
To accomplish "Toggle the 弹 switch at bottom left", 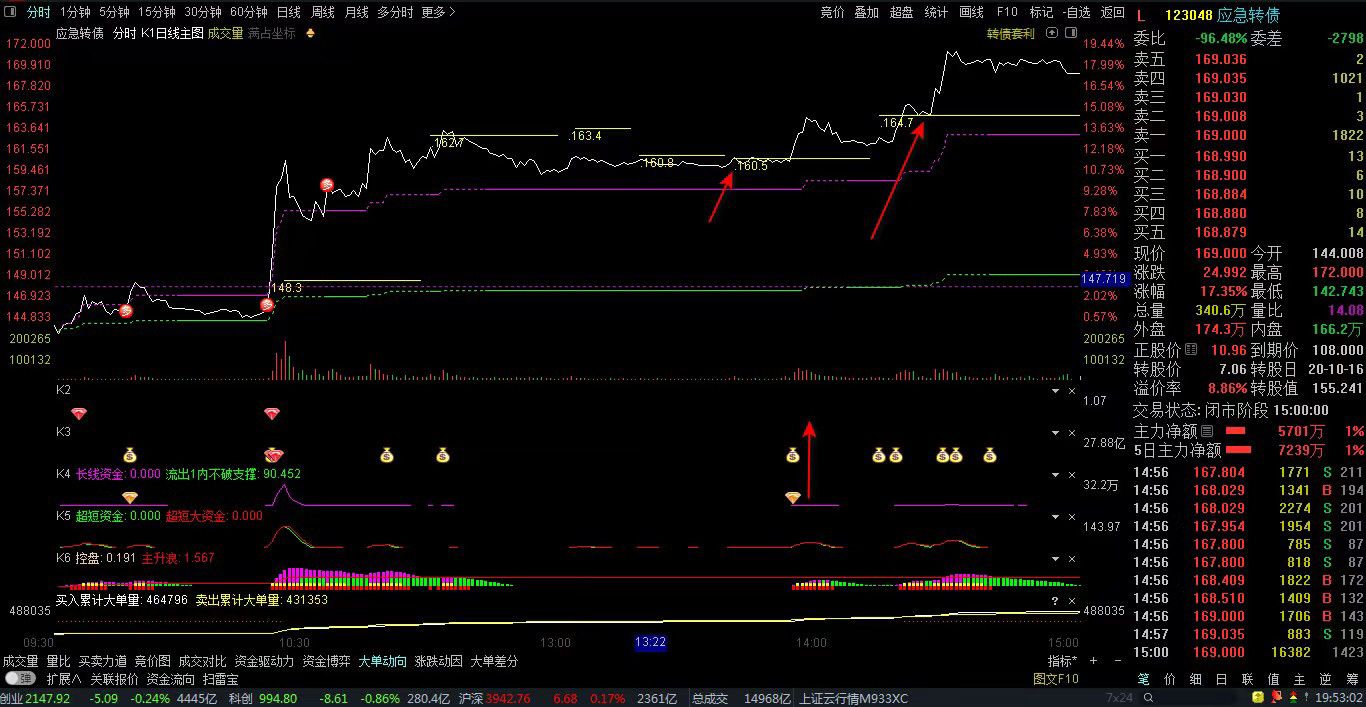I will [x=19, y=679].
